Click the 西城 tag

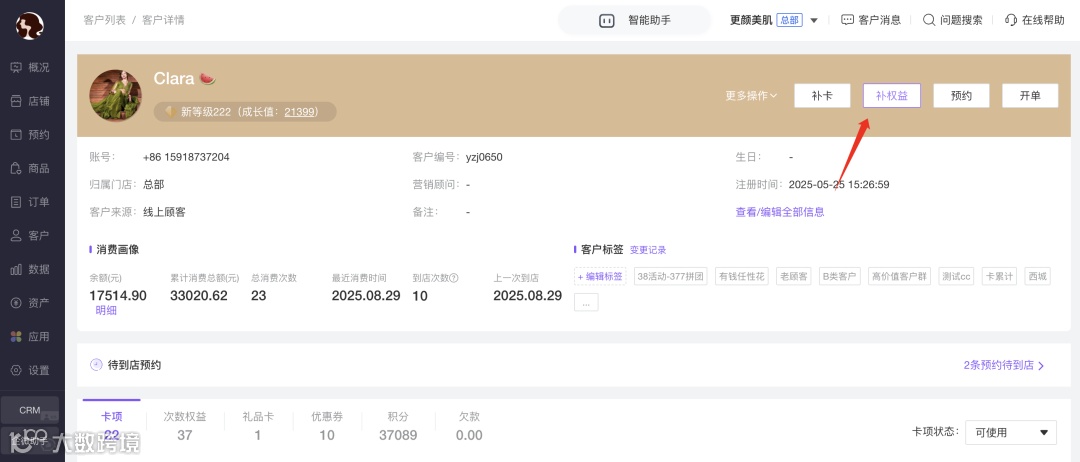point(1037,277)
